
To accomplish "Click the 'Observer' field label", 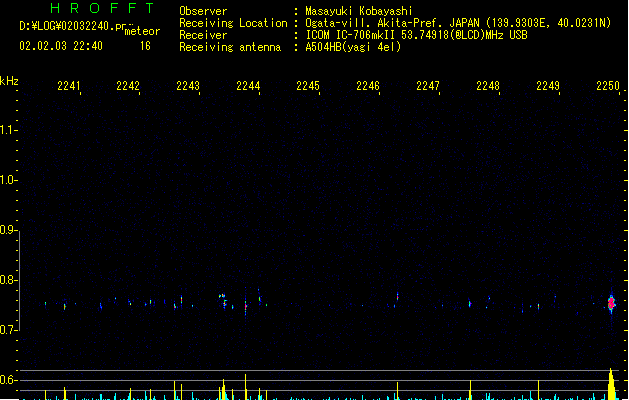I will 203,11.
